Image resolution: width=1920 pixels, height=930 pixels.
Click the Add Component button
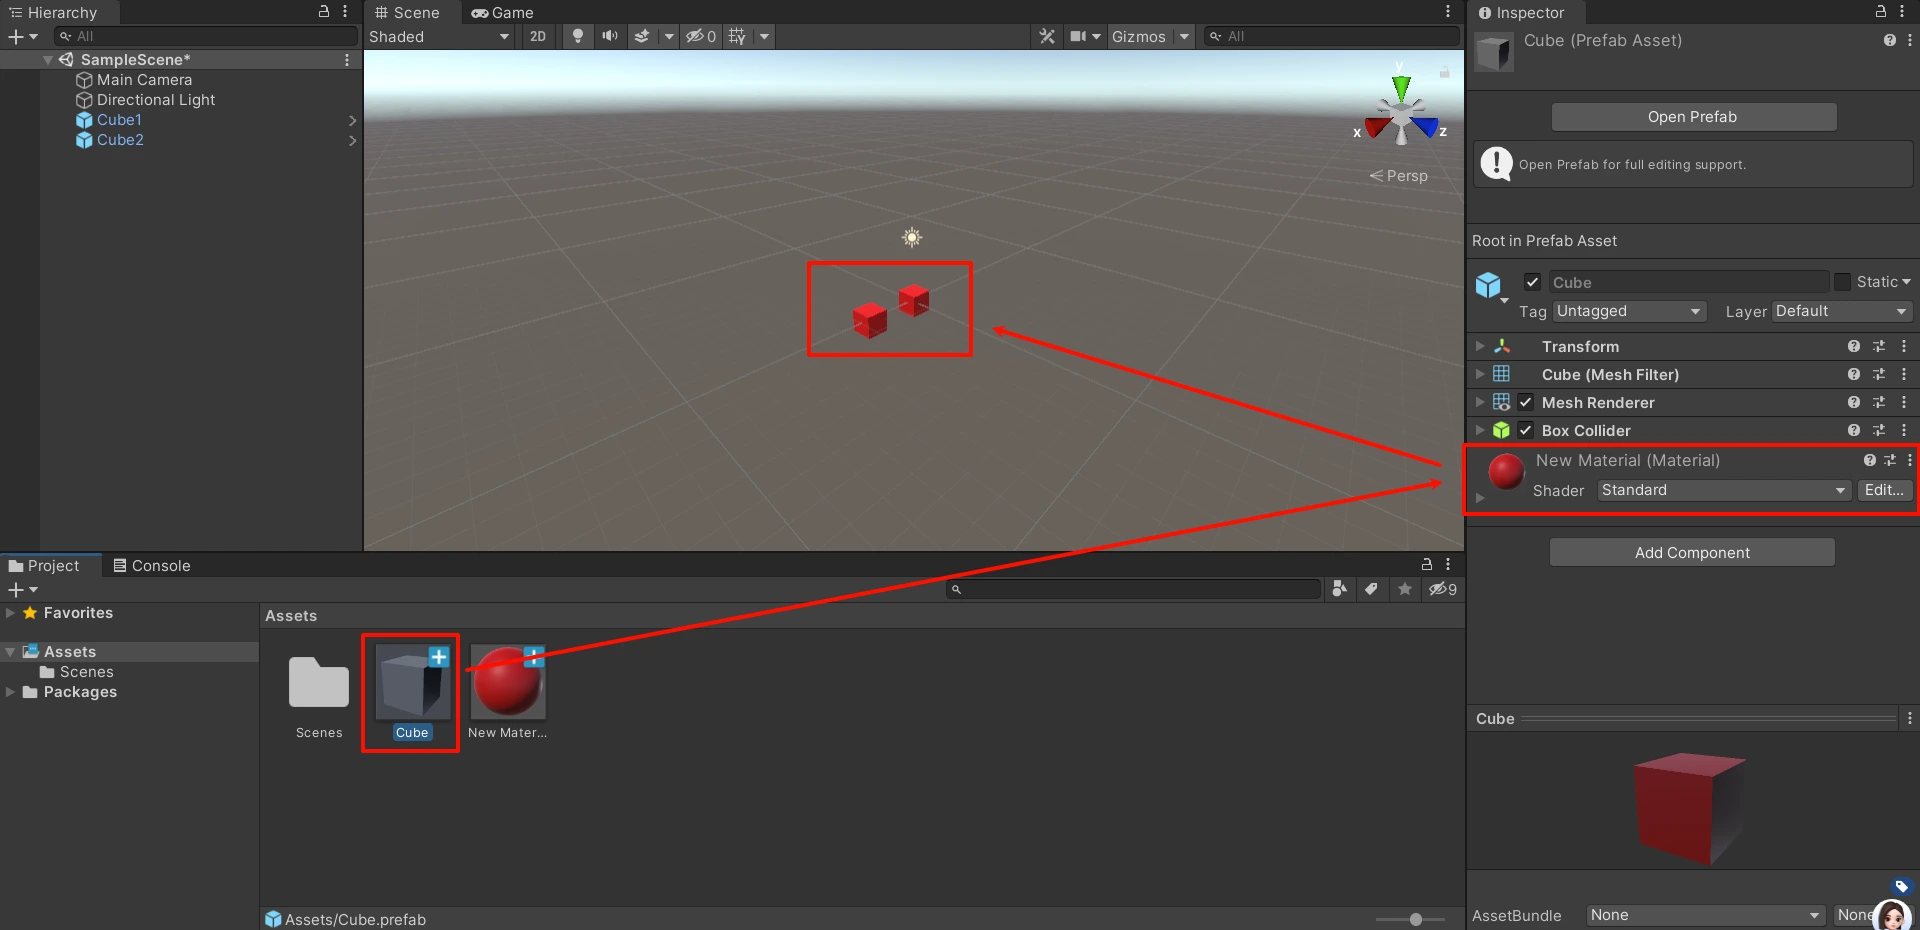pyautogui.click(x=1692, y=552)
